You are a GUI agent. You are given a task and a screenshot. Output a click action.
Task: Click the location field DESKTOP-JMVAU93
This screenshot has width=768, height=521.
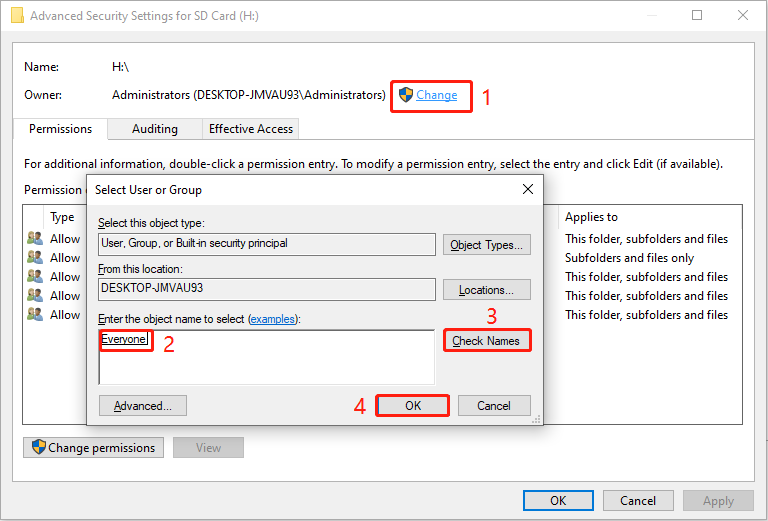266,289
